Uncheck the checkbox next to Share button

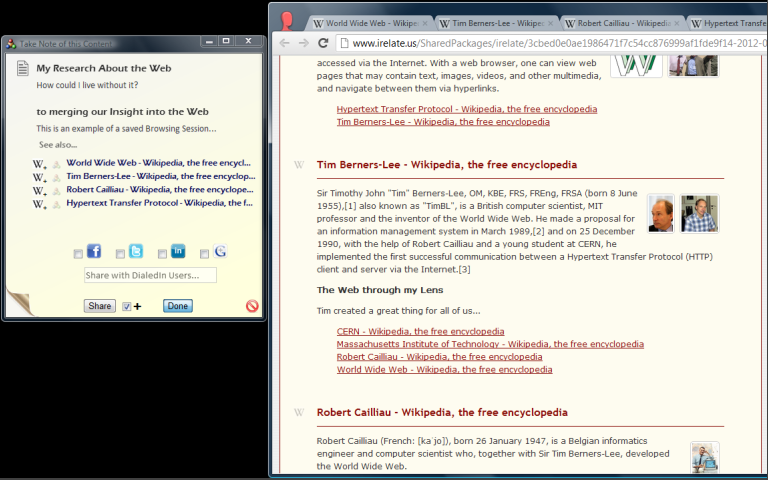127,307
